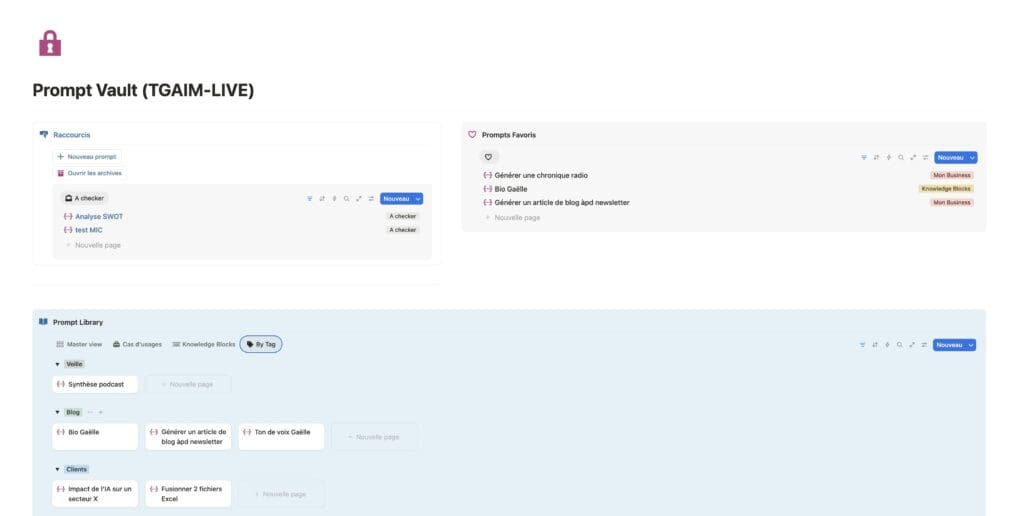Click the A checker tag on Analyse SWOT row

(x=402, y=216)
